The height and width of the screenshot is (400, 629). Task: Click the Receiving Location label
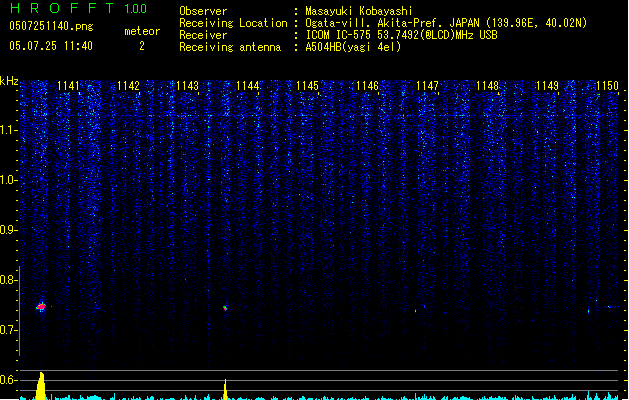coord(233,23)
